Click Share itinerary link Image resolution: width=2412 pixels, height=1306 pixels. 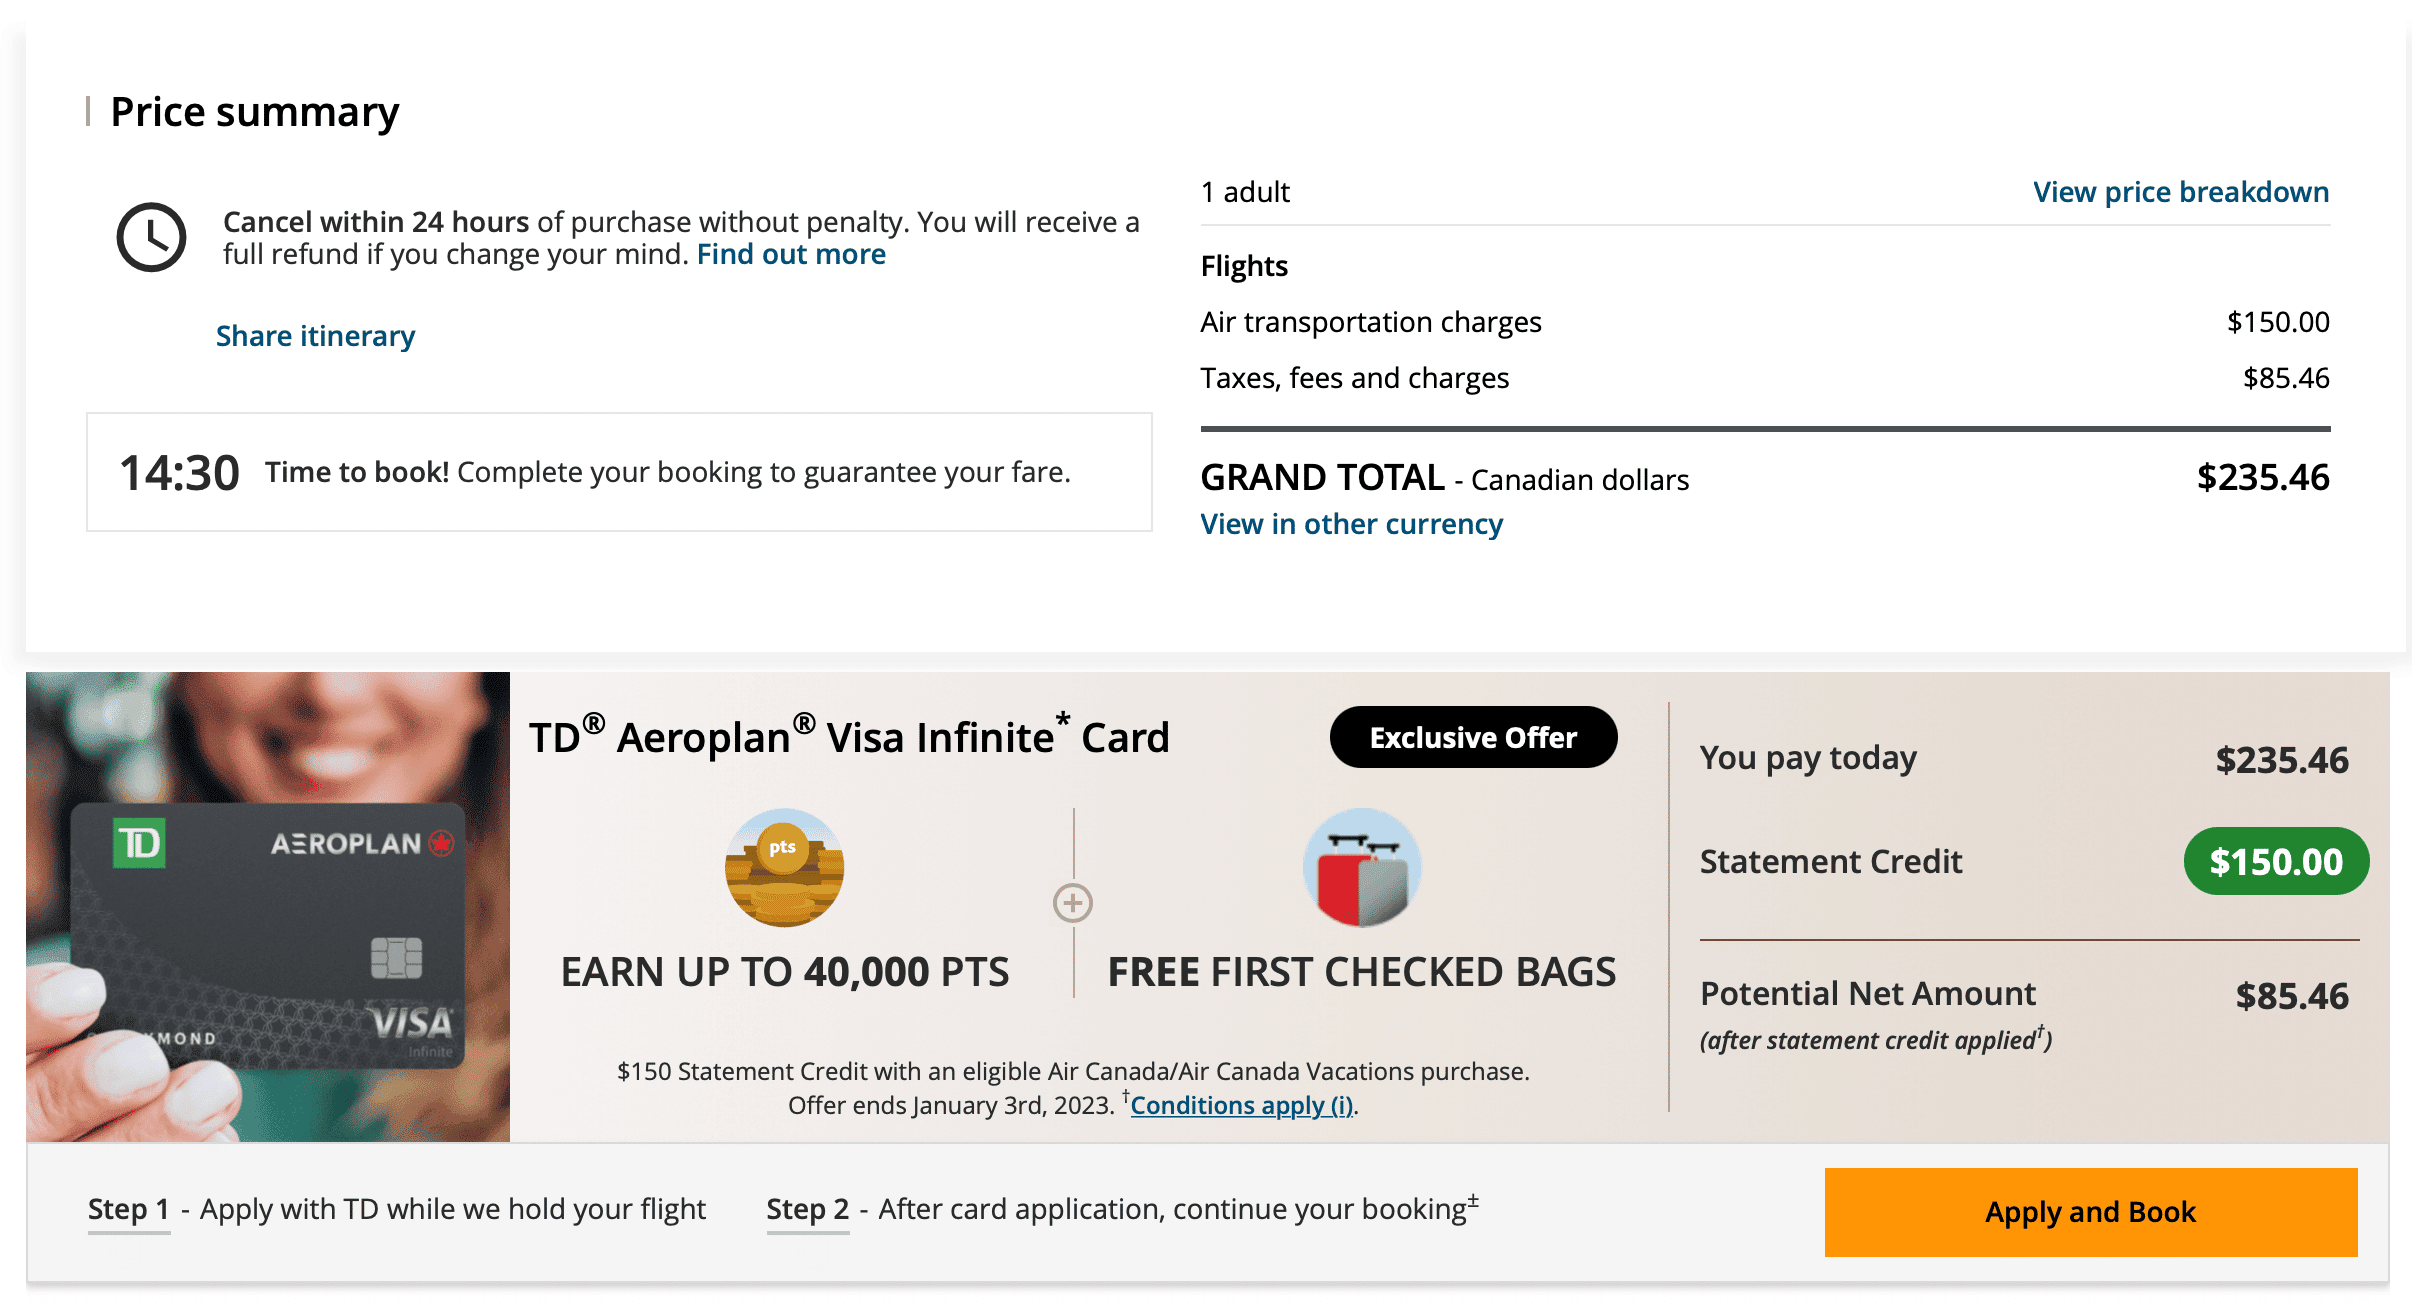(x=315, y=336)
